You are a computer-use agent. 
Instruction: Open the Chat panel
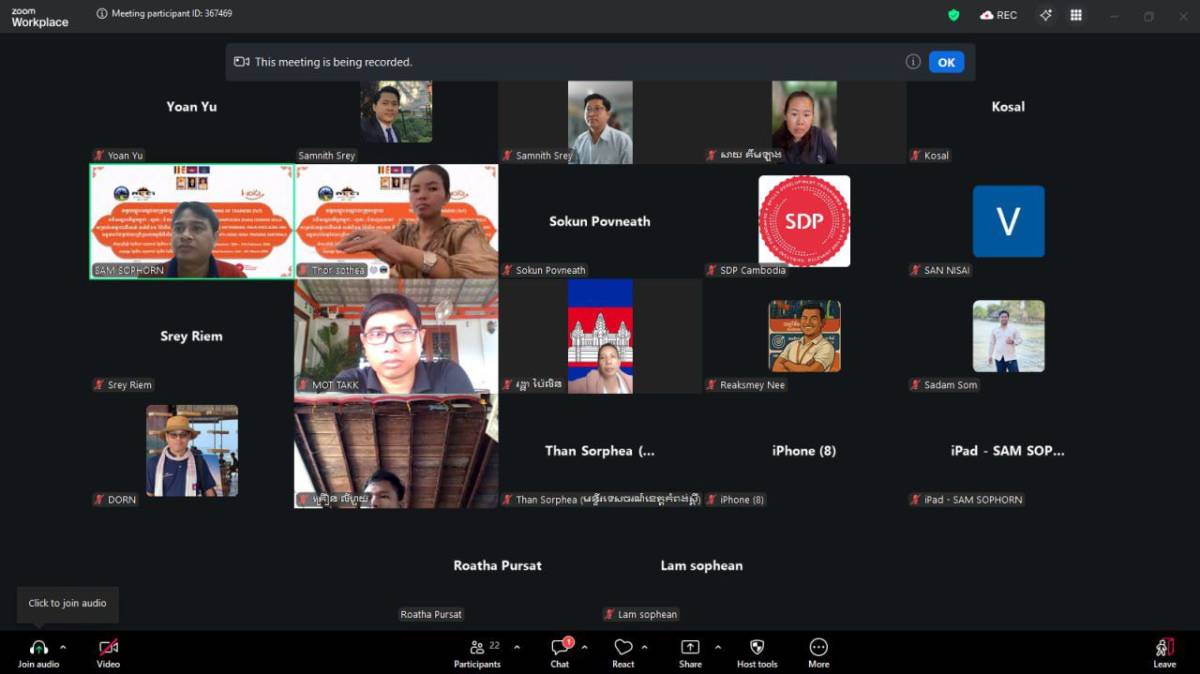[x=560, y=652]
